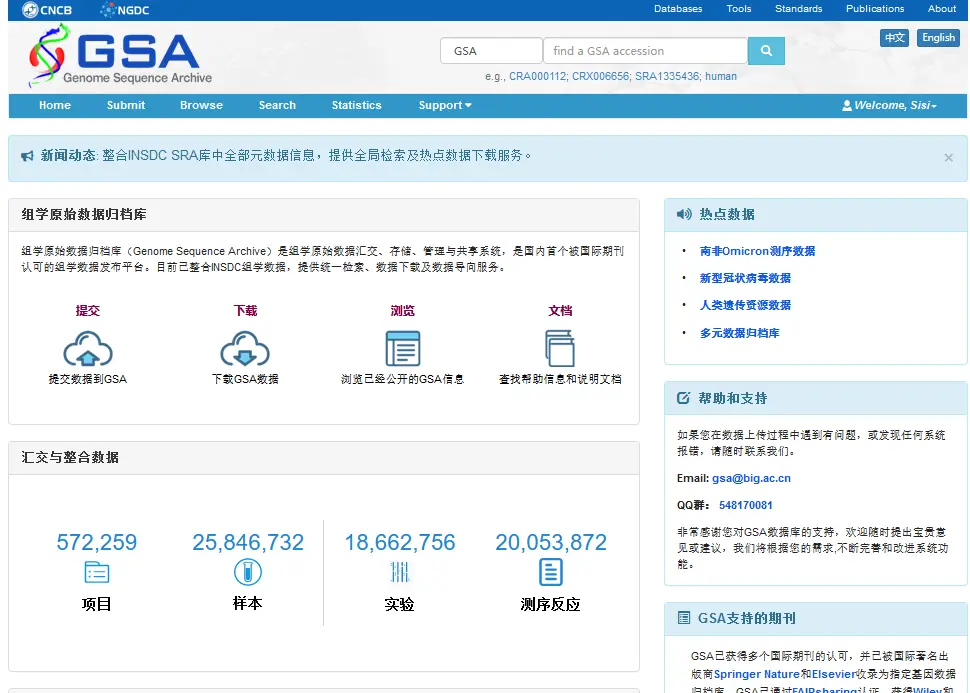Click the documentation books icon
The image size is (970, 693).
coord(560,350)
